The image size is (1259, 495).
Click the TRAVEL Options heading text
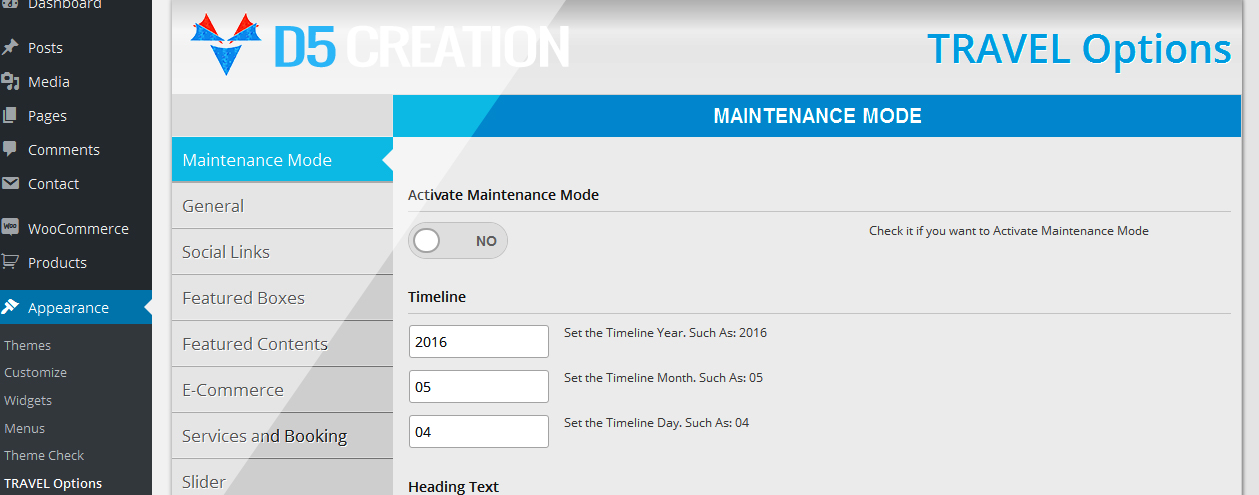point(1079,49)
